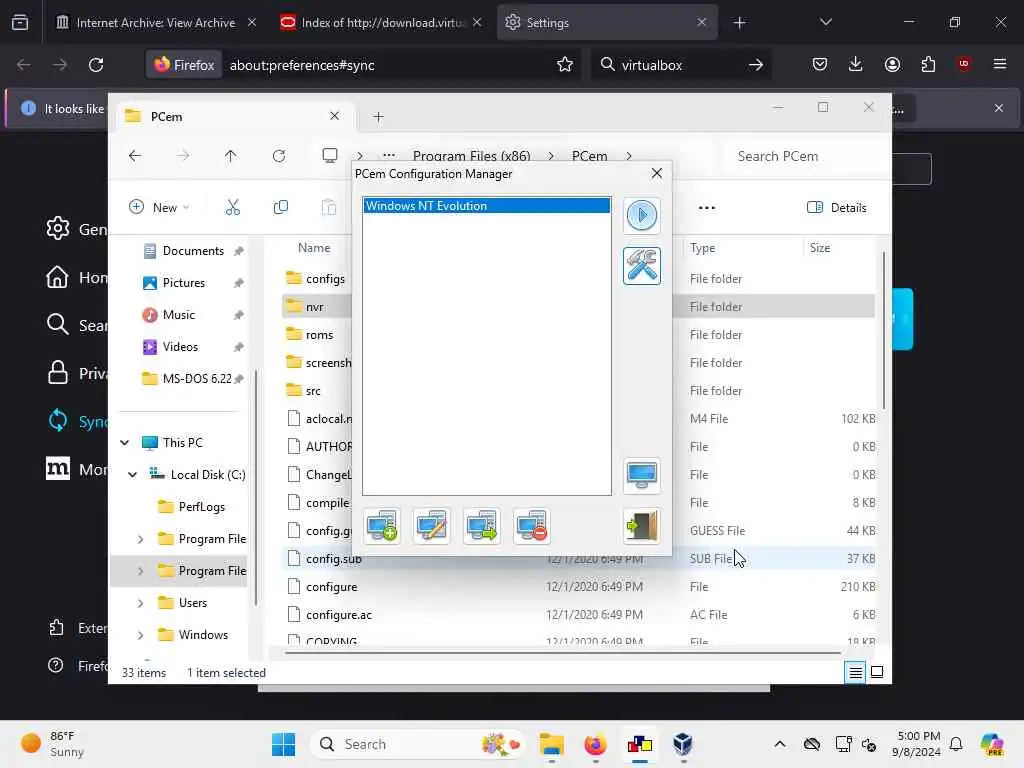Add new configuration with plus monitor icon
The height and width of the screenshot is (768, 1024).
tap(382, 526)
